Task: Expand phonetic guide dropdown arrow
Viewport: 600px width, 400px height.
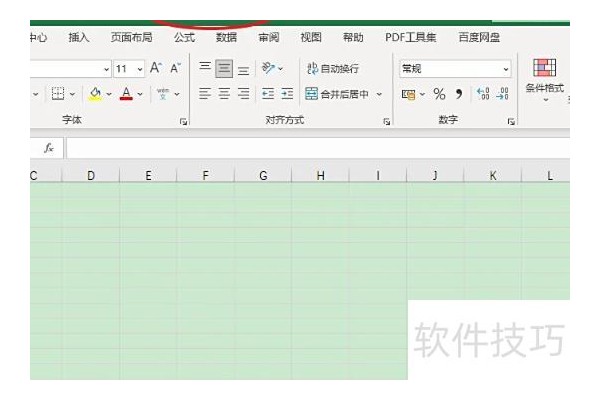Action: click(x=177, y=94)
